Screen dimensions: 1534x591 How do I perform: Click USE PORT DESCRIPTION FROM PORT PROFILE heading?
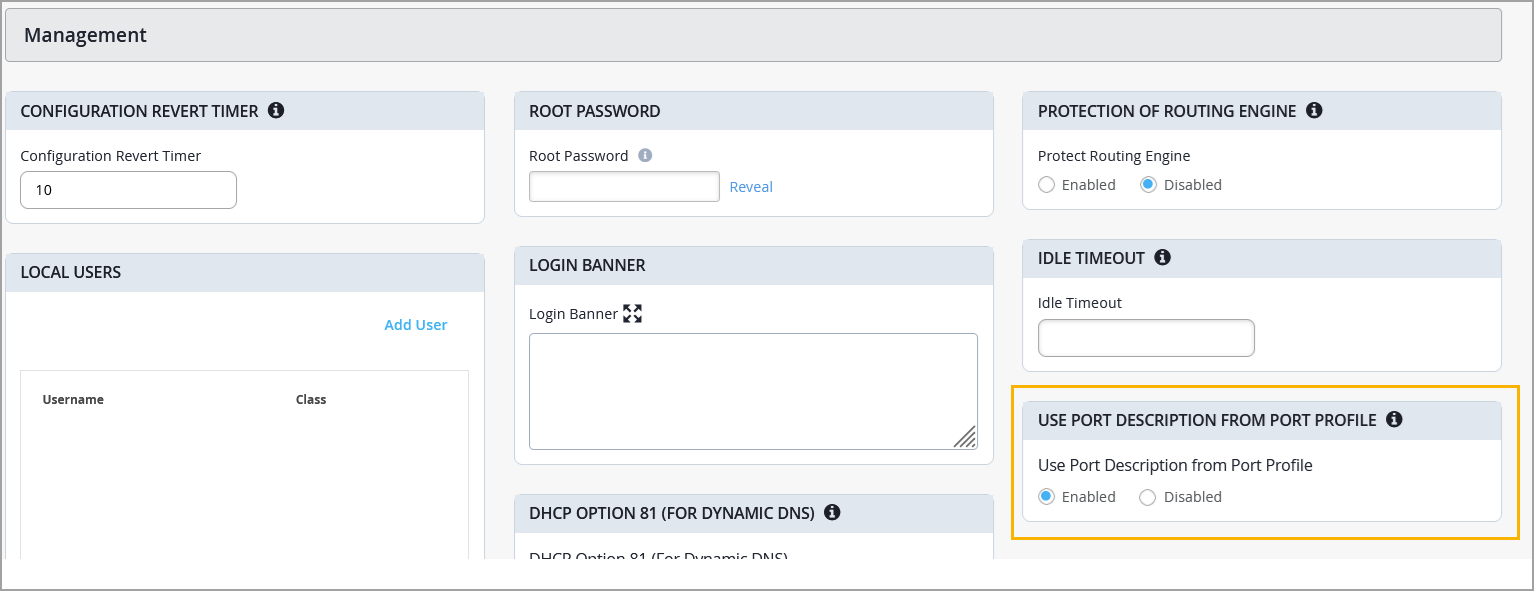pos(1207,420)
